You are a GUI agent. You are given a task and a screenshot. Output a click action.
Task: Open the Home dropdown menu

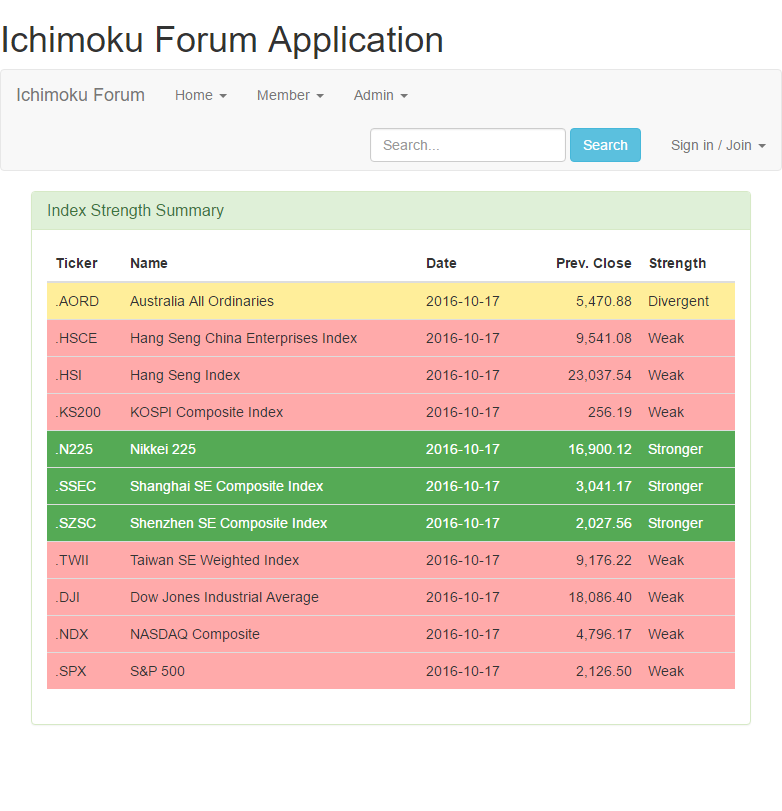(200, 95)
